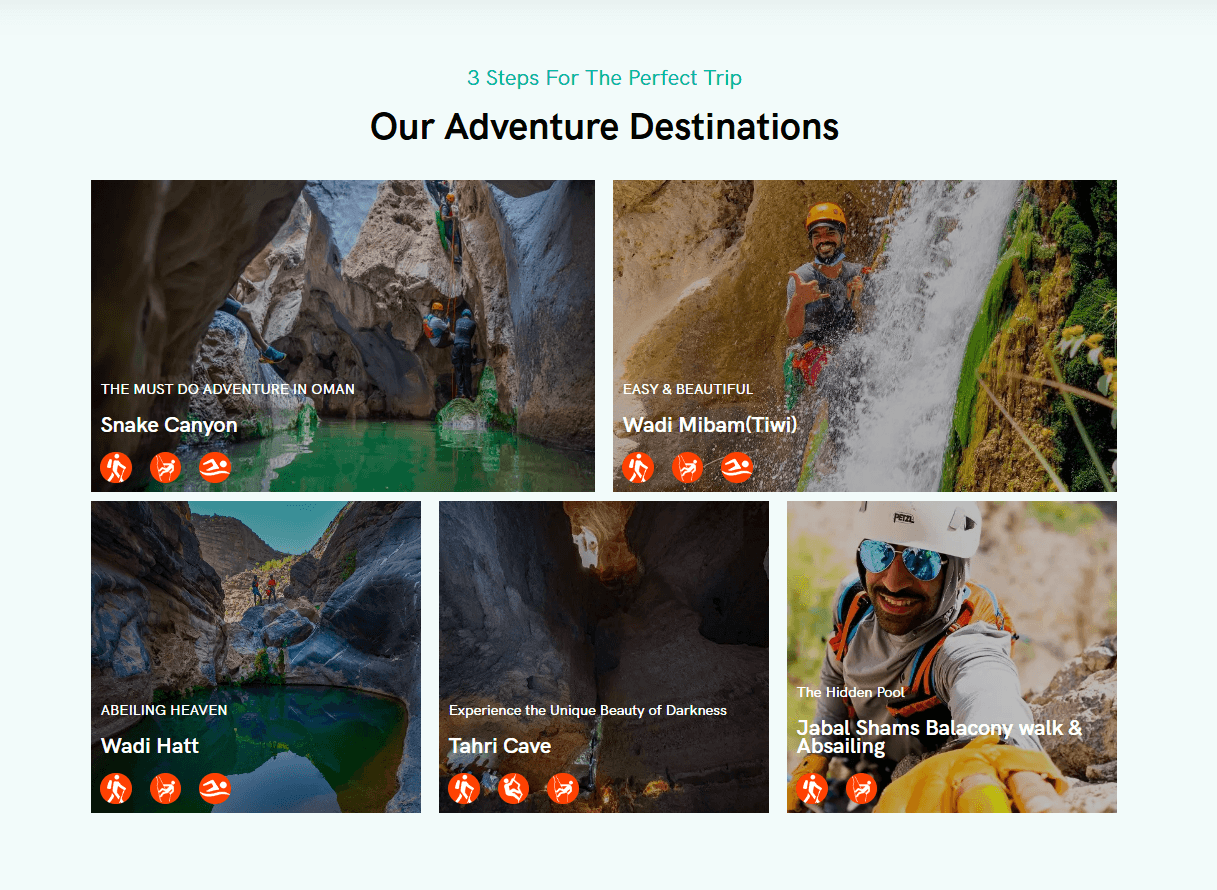Click the abseiling icon on Wadi Hatt card

point(166,788)
